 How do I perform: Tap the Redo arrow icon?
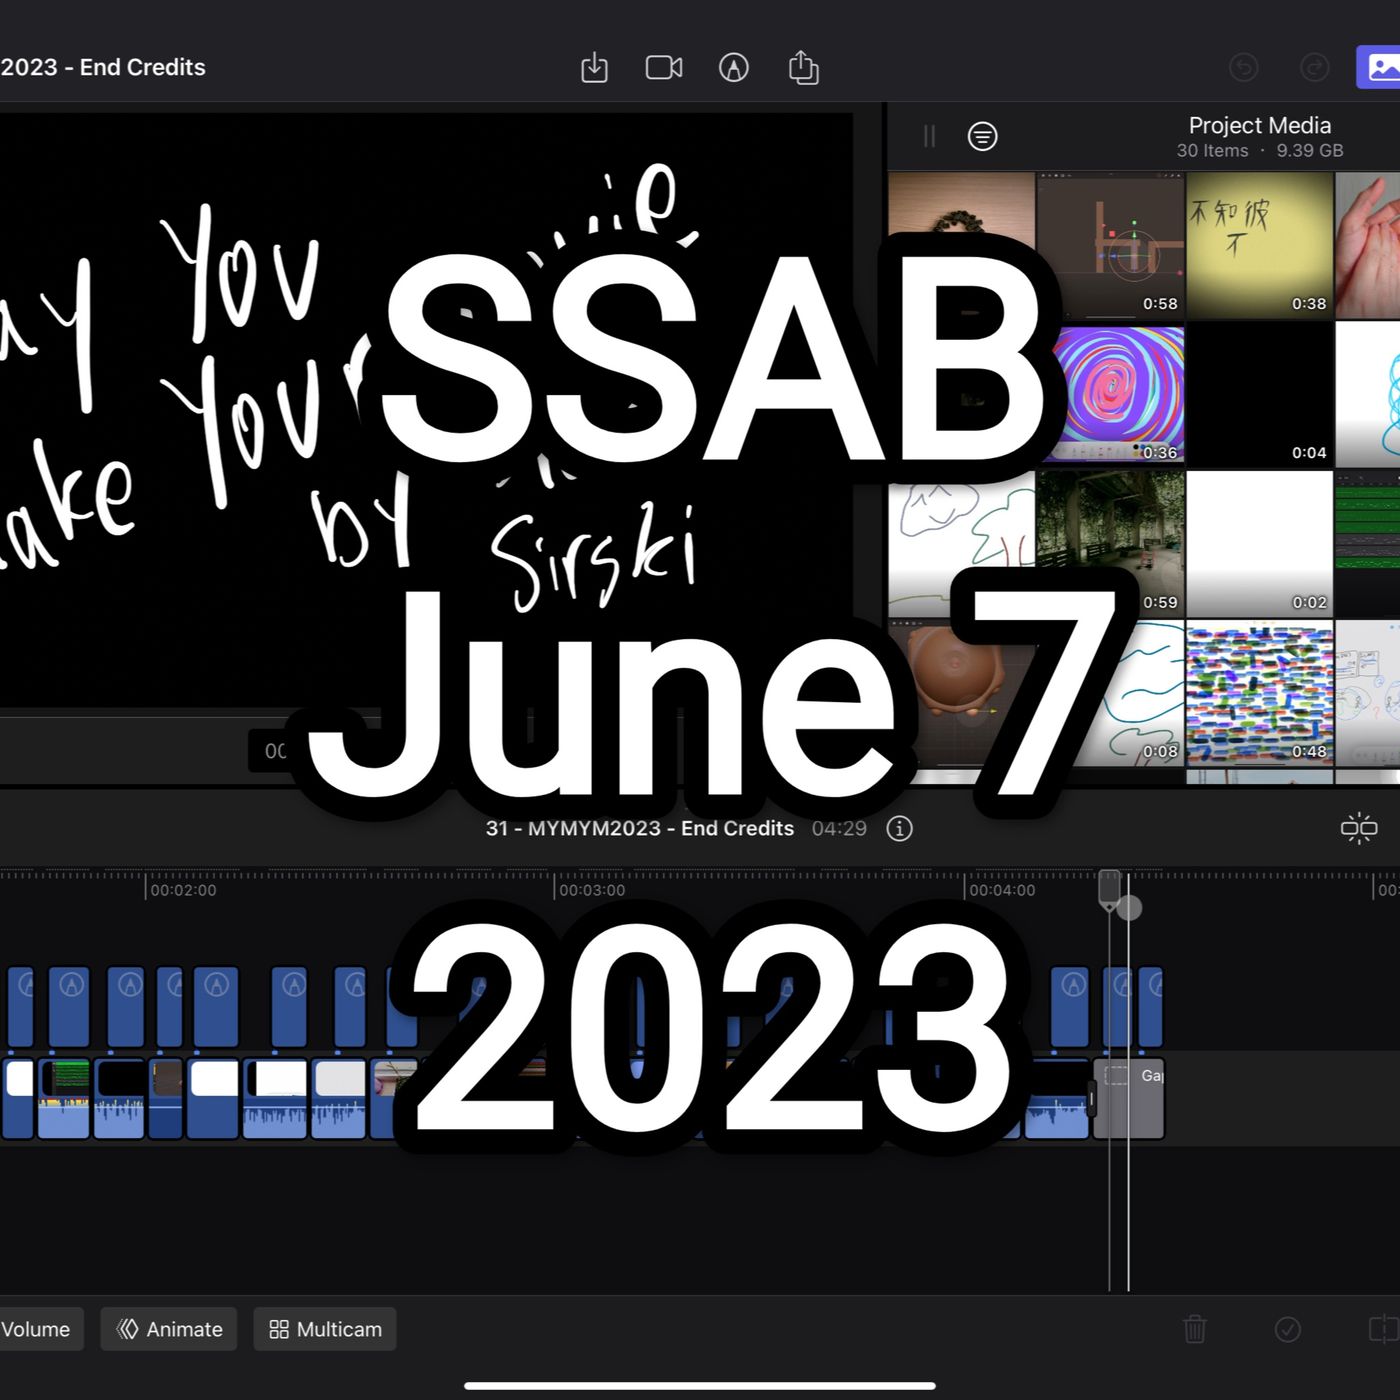coord(1314,67)
